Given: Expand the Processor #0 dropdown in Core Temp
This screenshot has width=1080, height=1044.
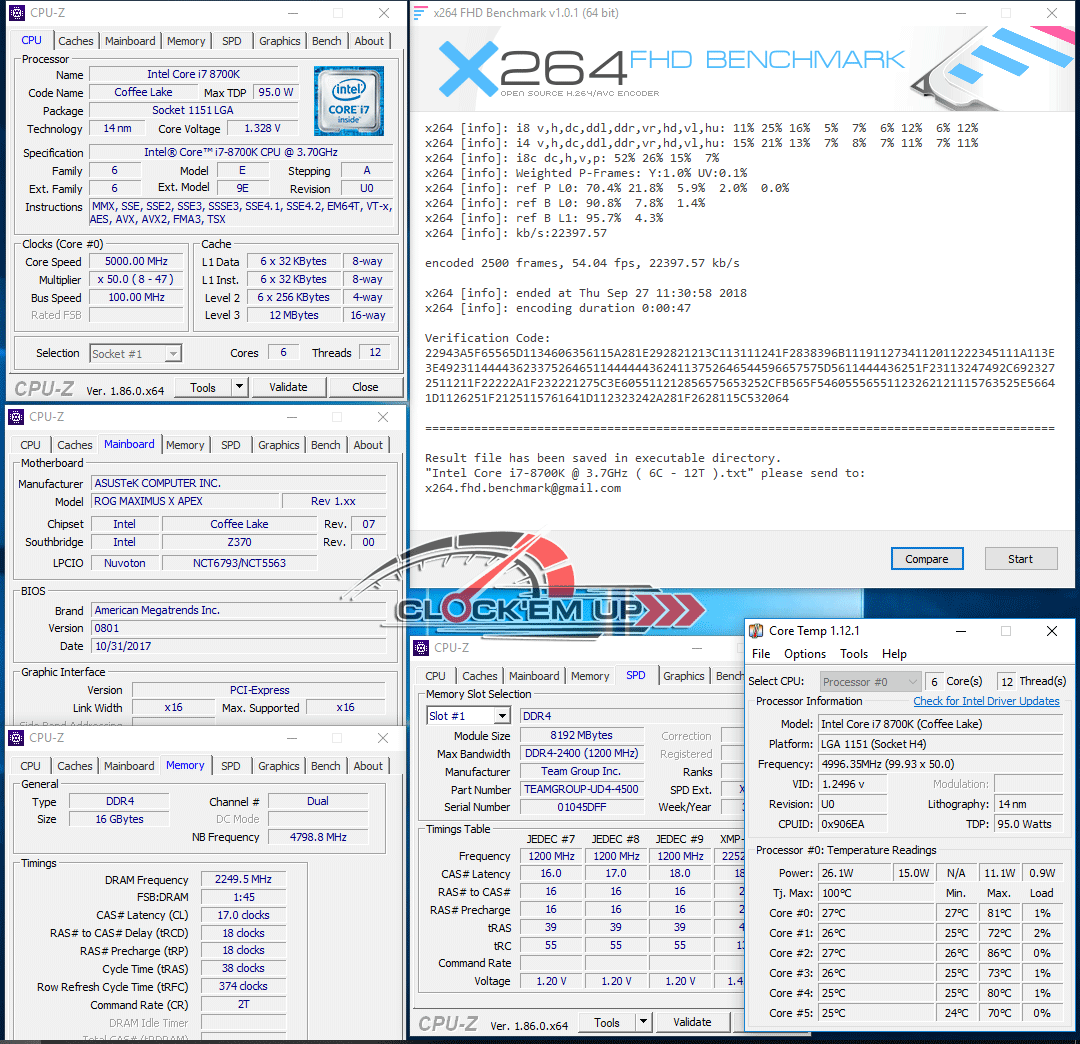Looking at the screenshot, I should [910, 681].
